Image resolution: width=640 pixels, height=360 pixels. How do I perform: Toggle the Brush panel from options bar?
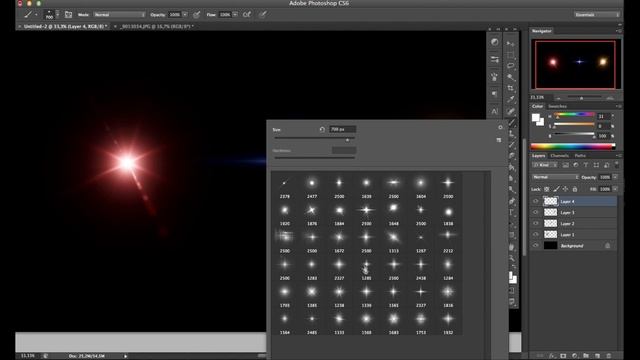[x=69, y=15]
